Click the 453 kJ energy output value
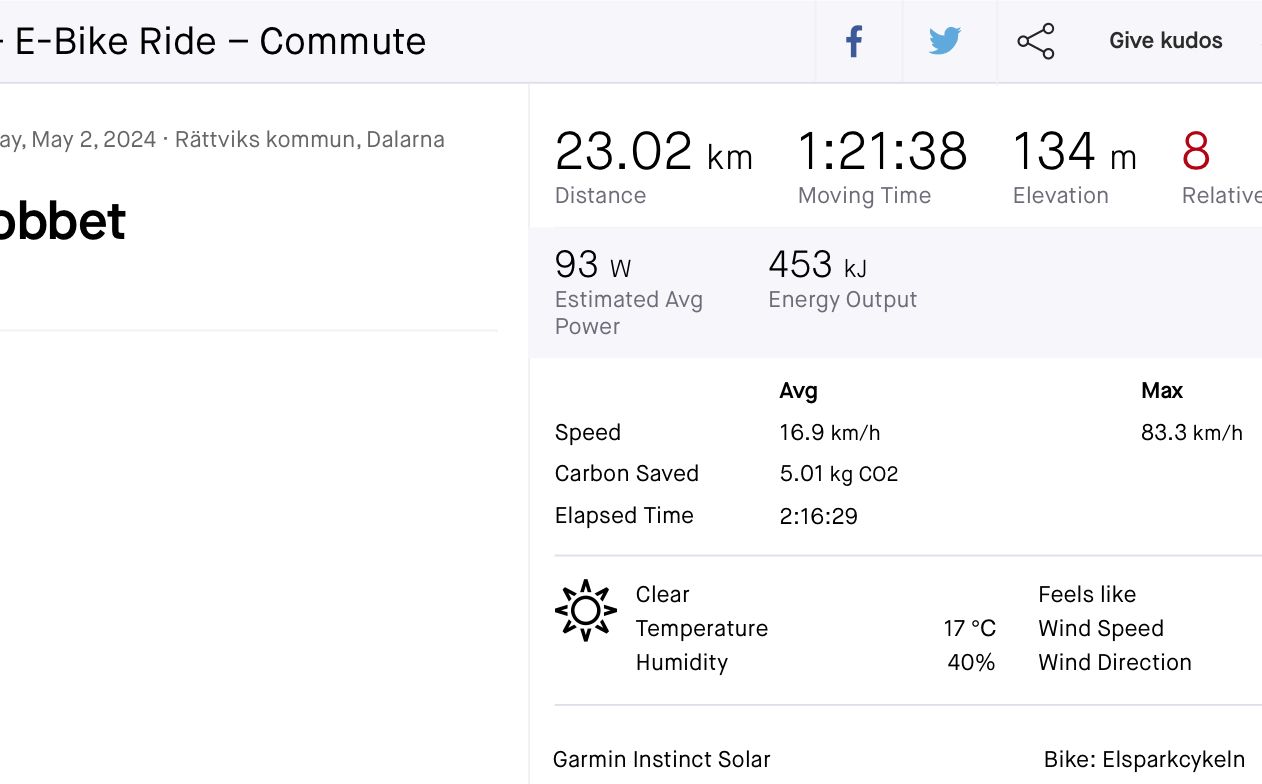 tap(817, 265)
